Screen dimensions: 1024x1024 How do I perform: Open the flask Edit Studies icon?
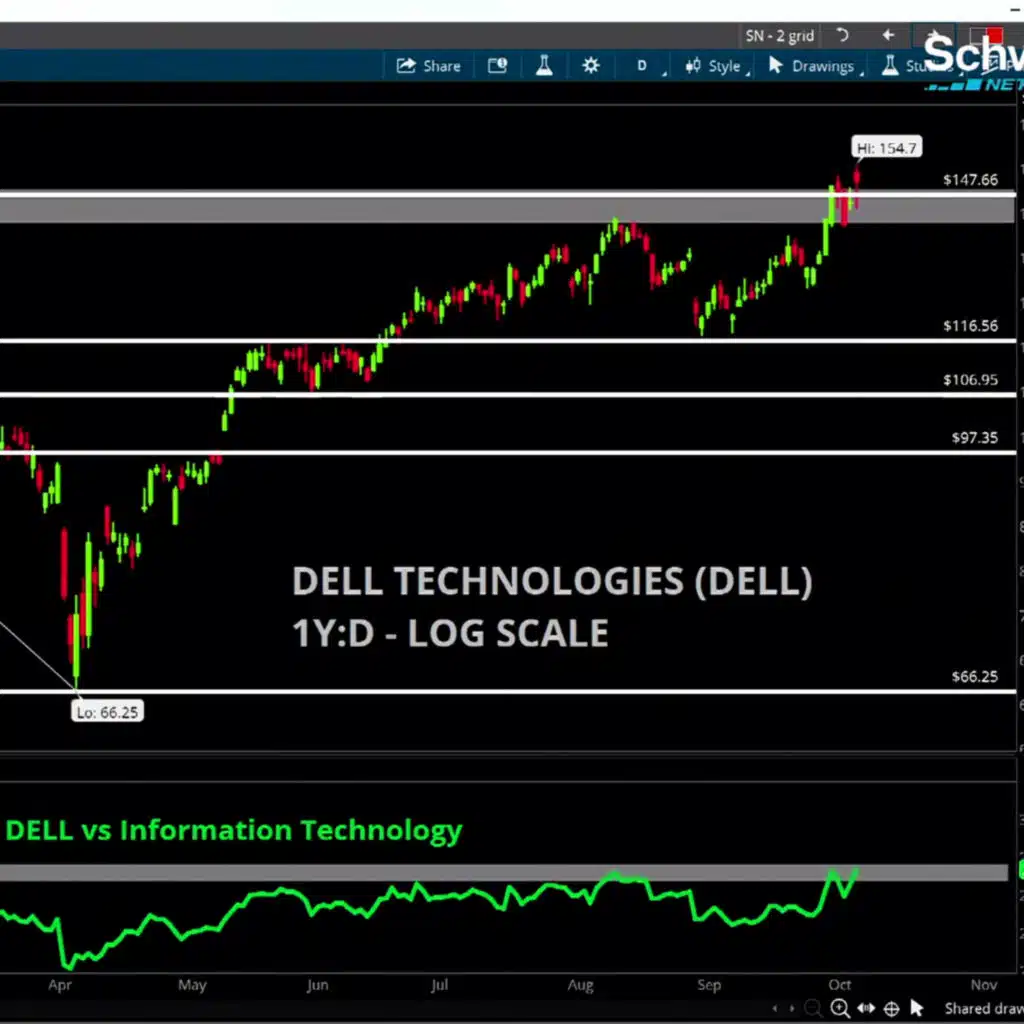(x=544, y=66)
